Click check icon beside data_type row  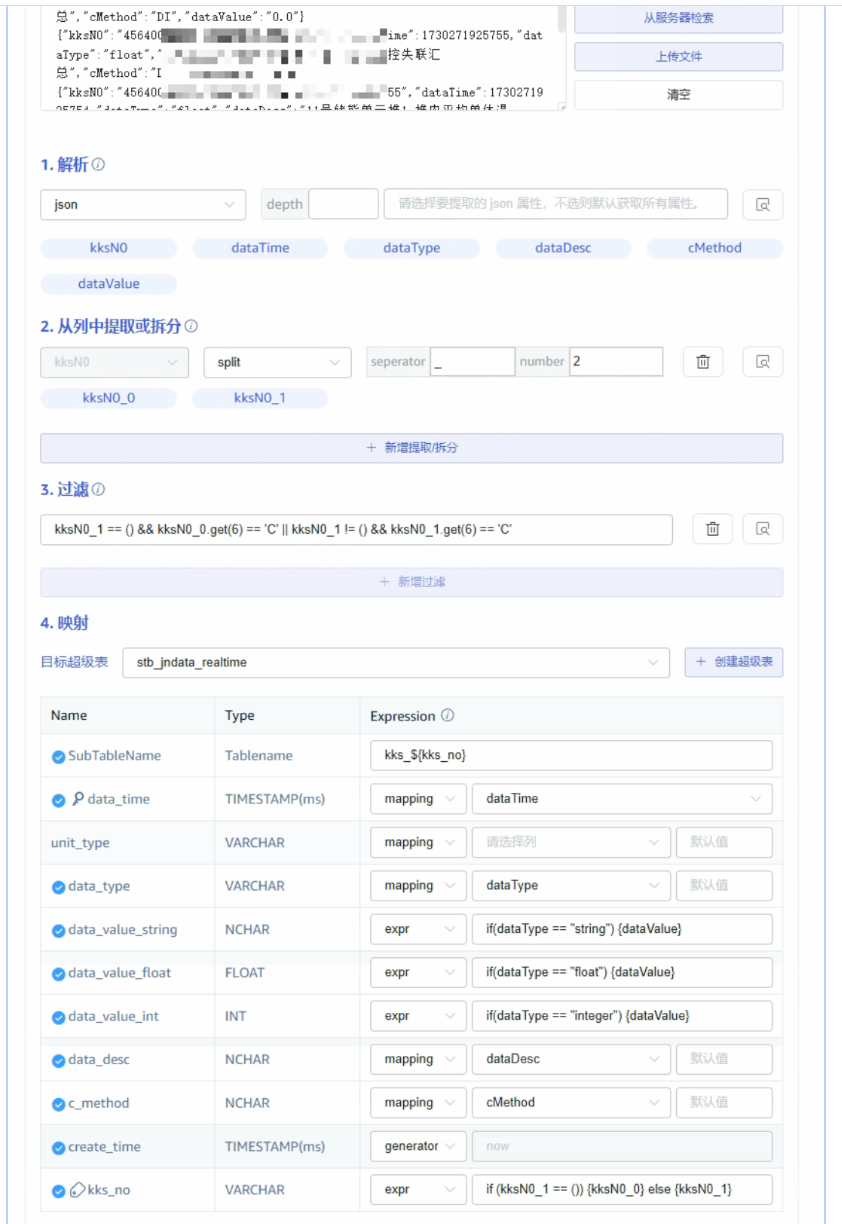click(x=59, y=886)
